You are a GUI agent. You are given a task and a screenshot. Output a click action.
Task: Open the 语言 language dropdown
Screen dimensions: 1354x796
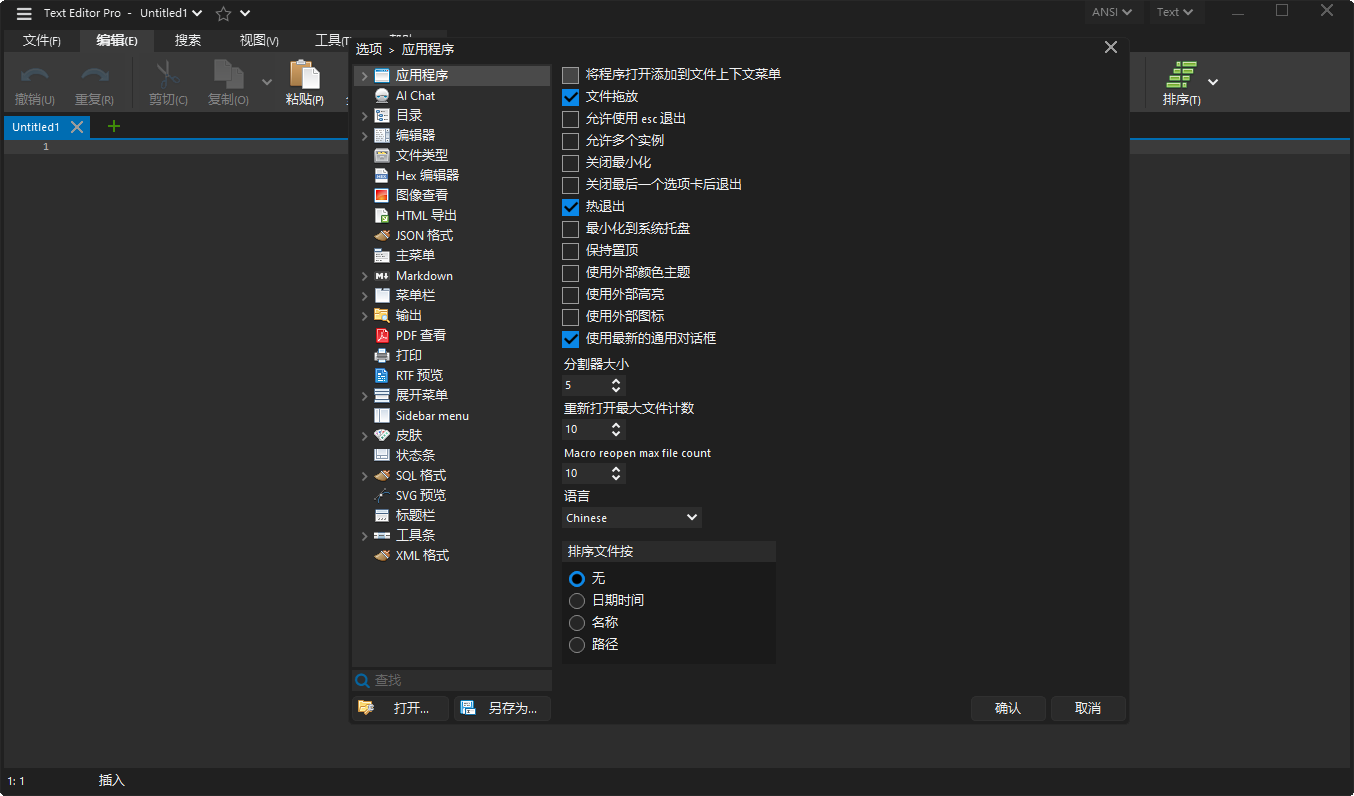tap(630, 517)
